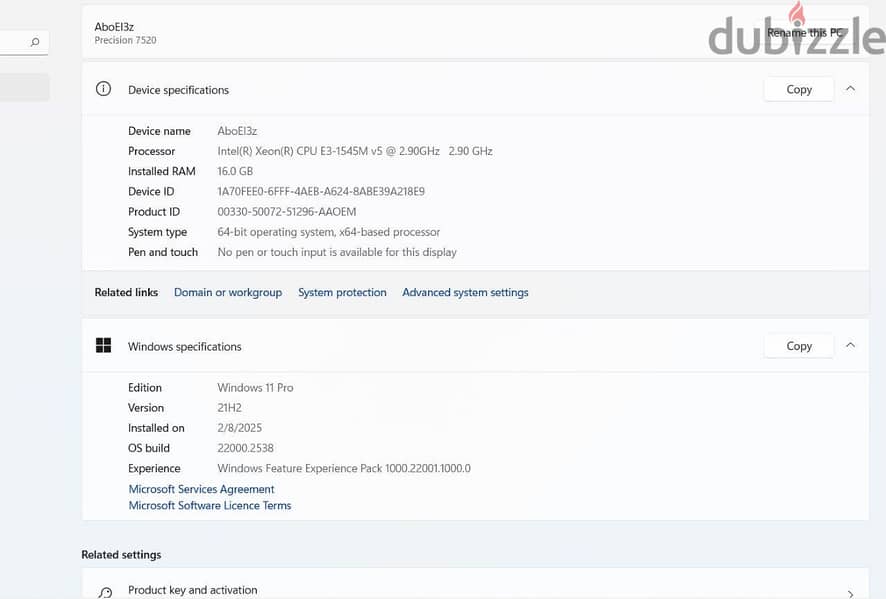Click Rename this PC button
The height and width of the screenshot is (599, 886).
coord(805,33)
